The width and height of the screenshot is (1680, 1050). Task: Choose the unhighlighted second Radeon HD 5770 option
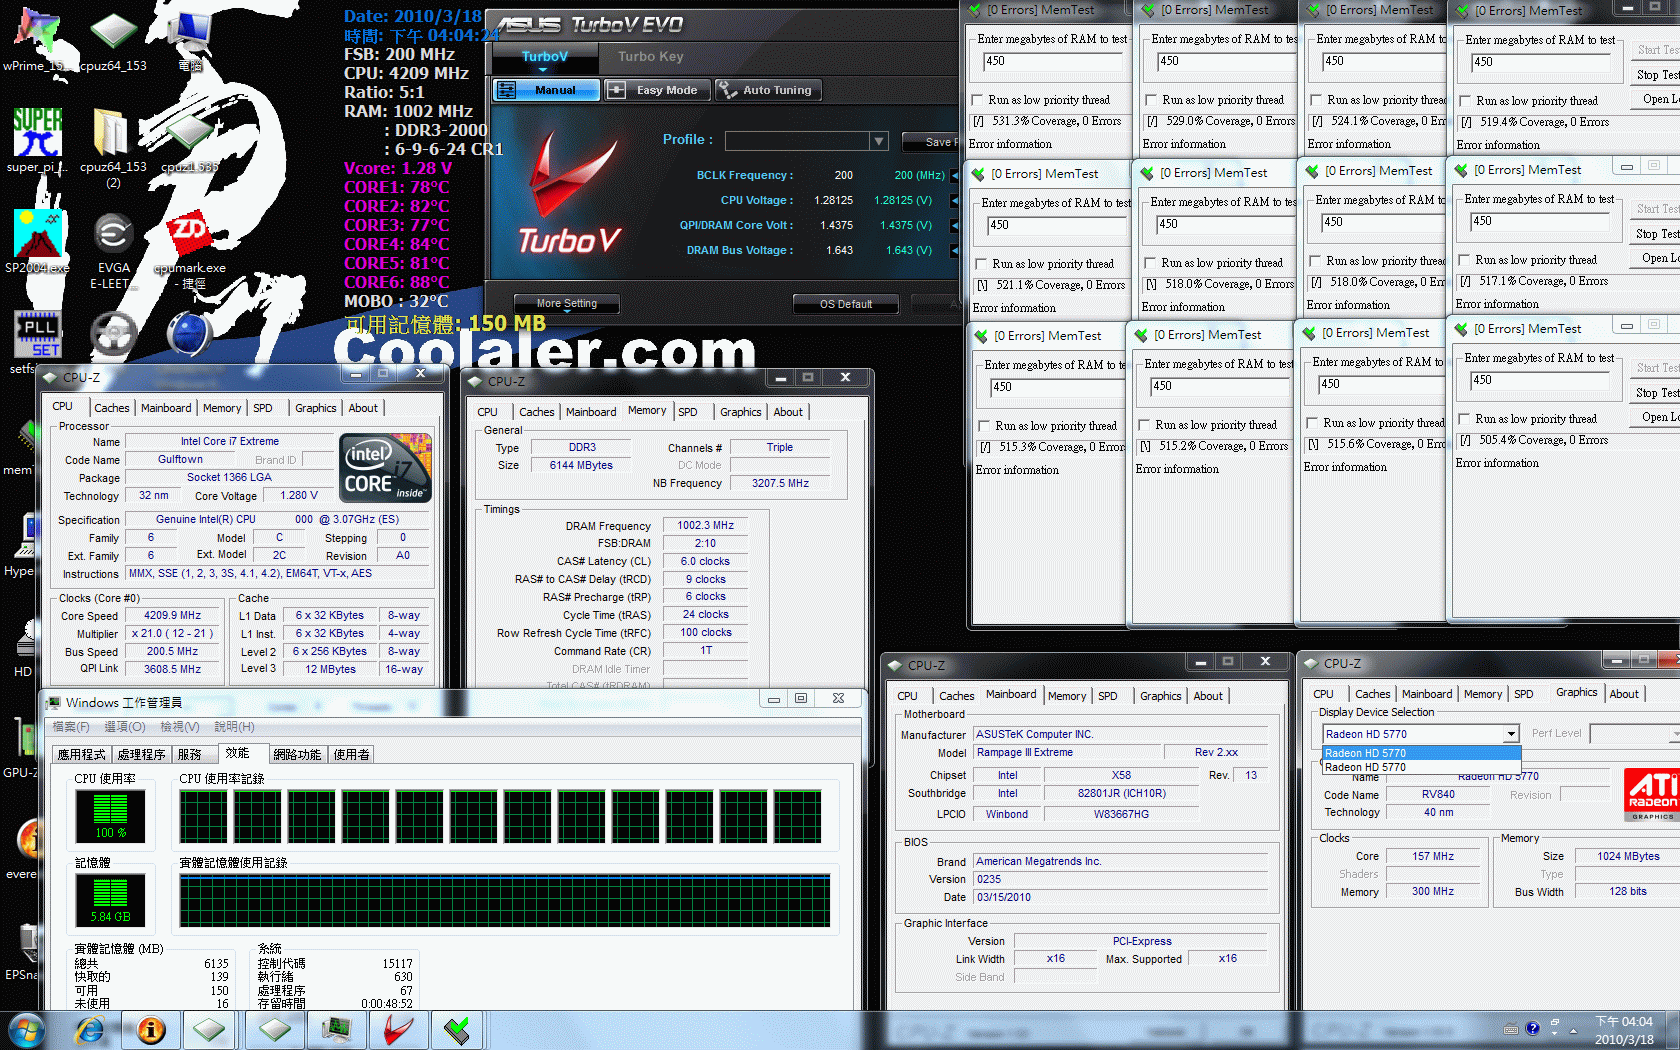click(1421, 767)
